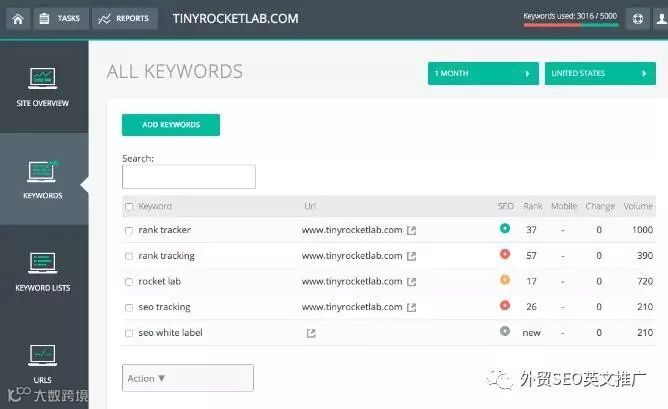668x409 pixels.
Task: Click keyword text 'seo white label'
Action: [x=170, y=333]
